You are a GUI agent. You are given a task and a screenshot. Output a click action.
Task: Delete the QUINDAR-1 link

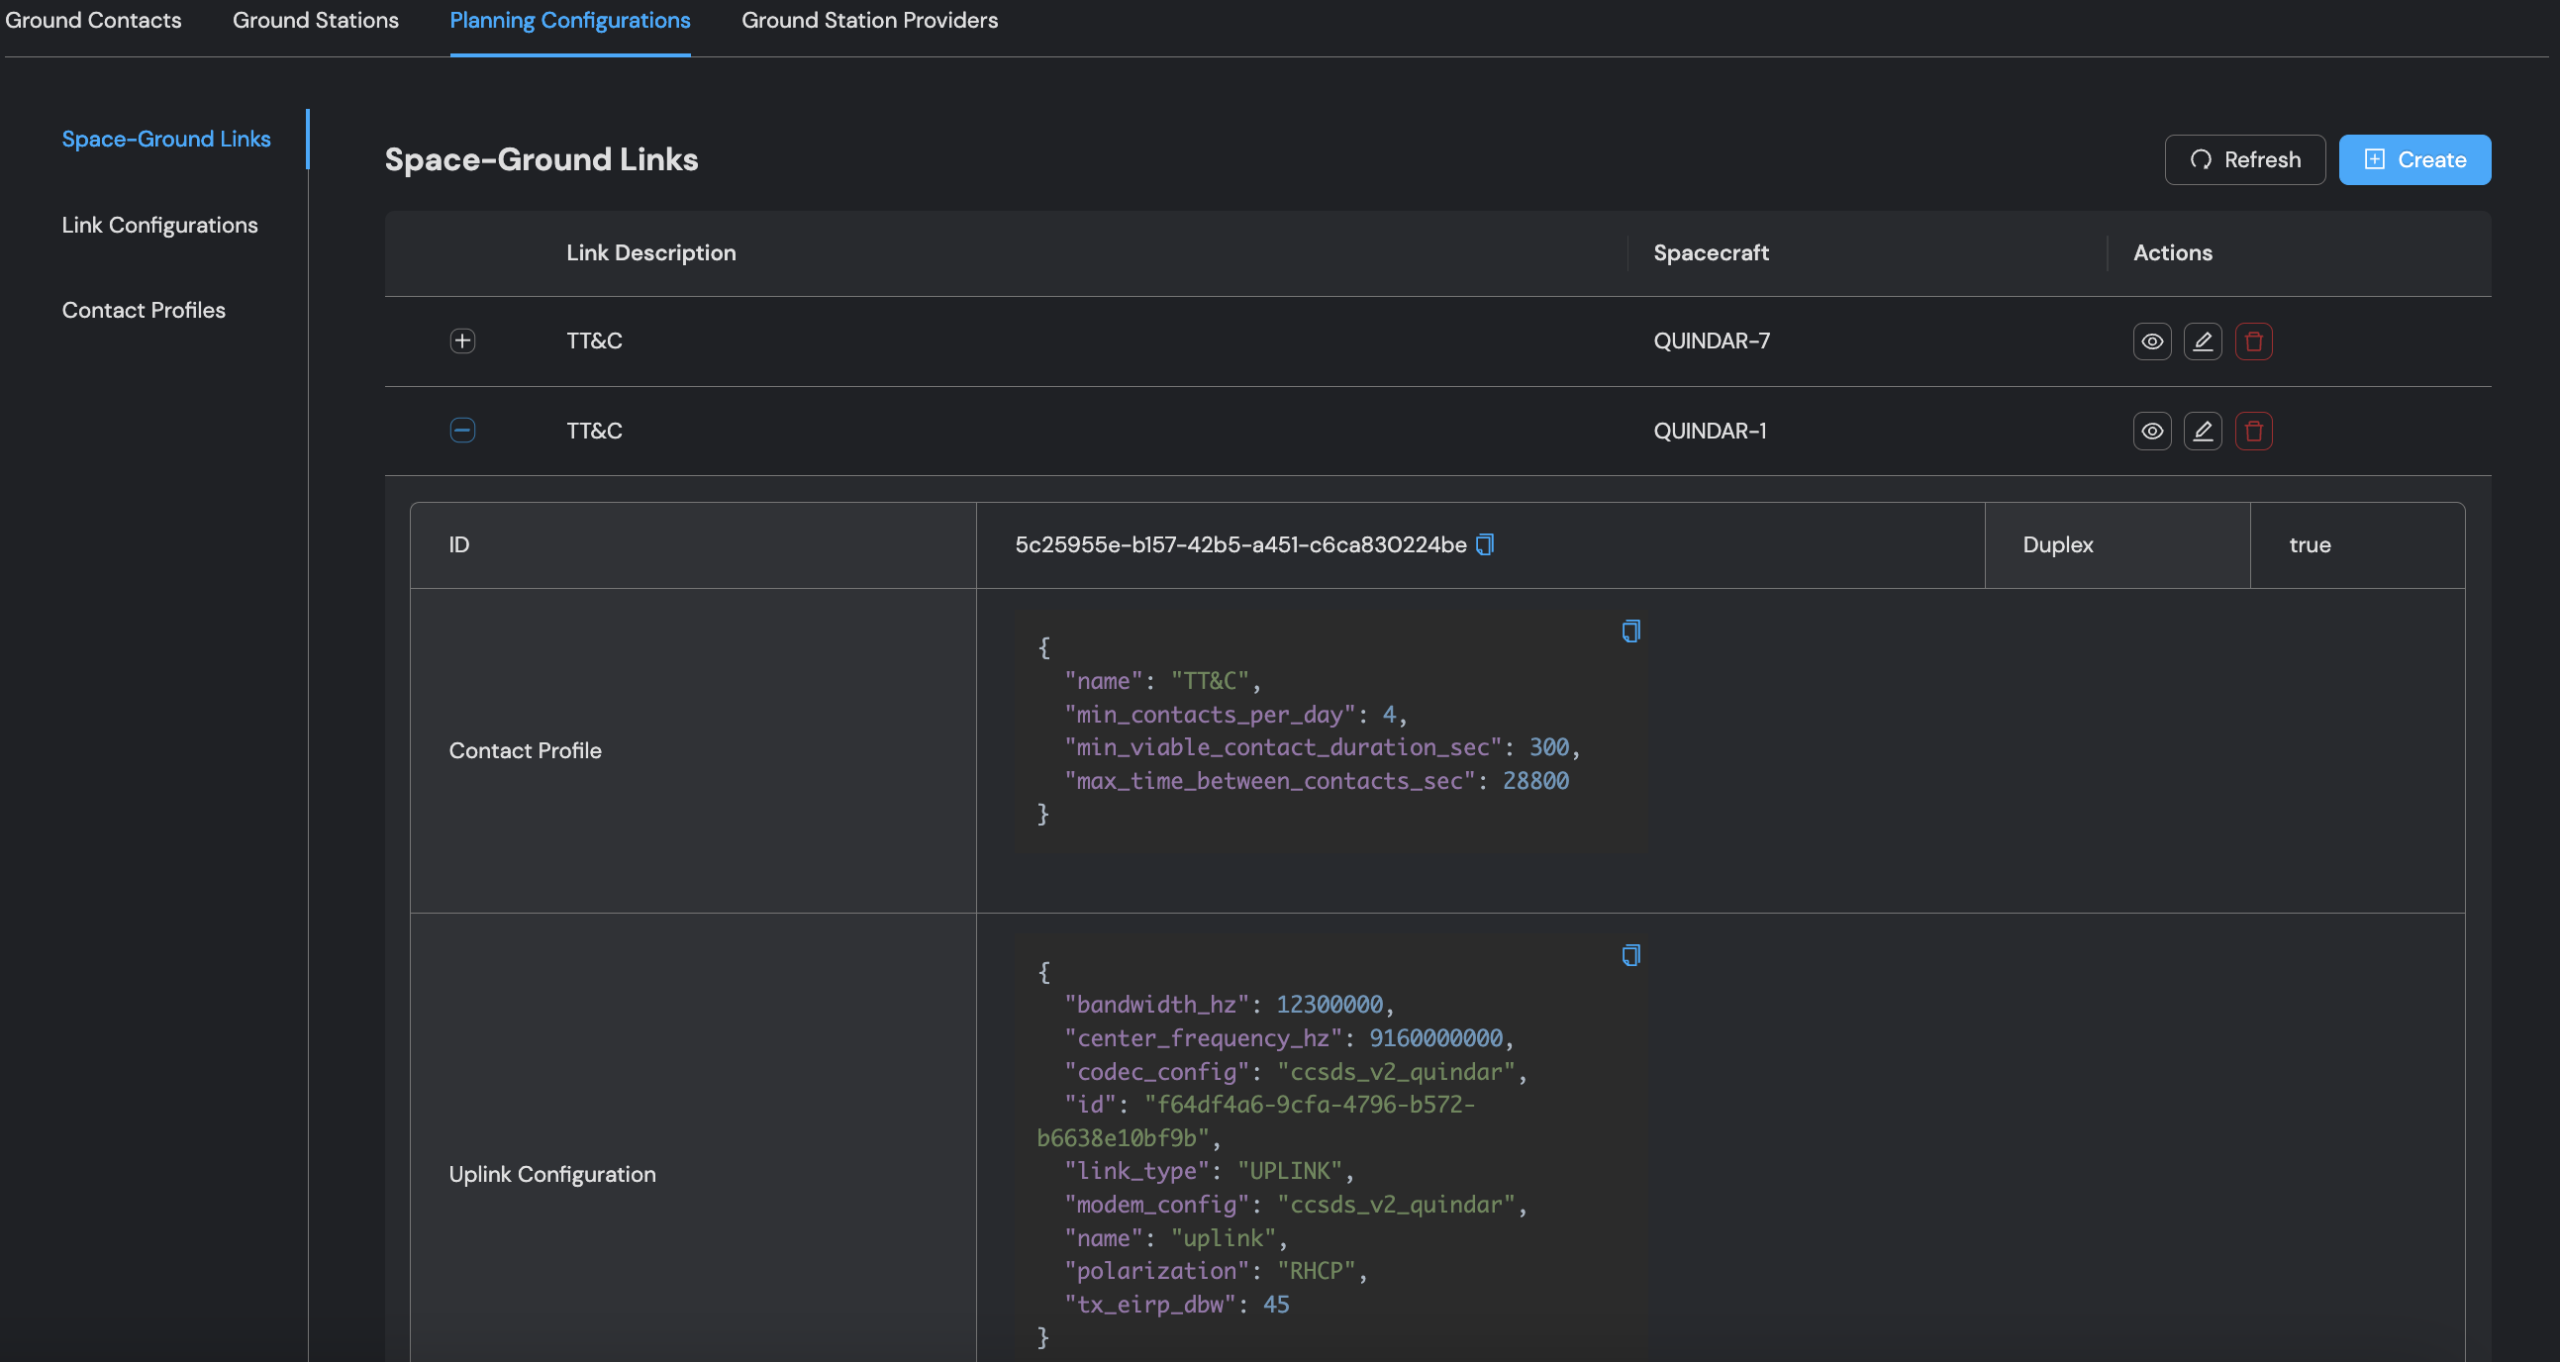[x=2253, y=431]
